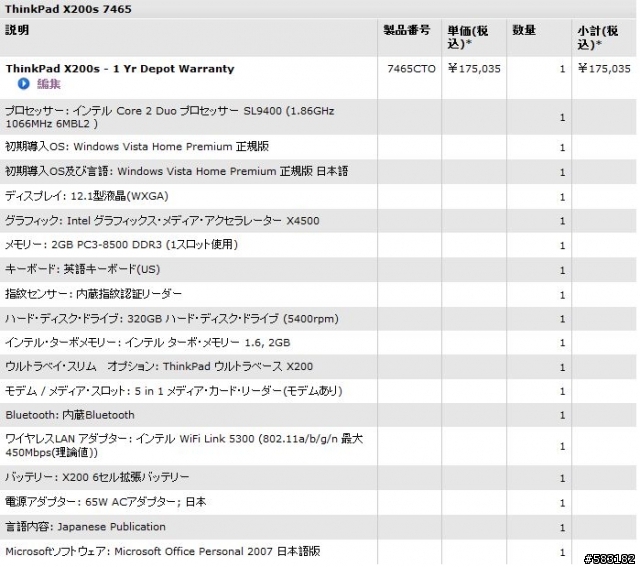
Task: Select the 5 in 1 メディア・カード・リーダー row
Action: (318, 391)
